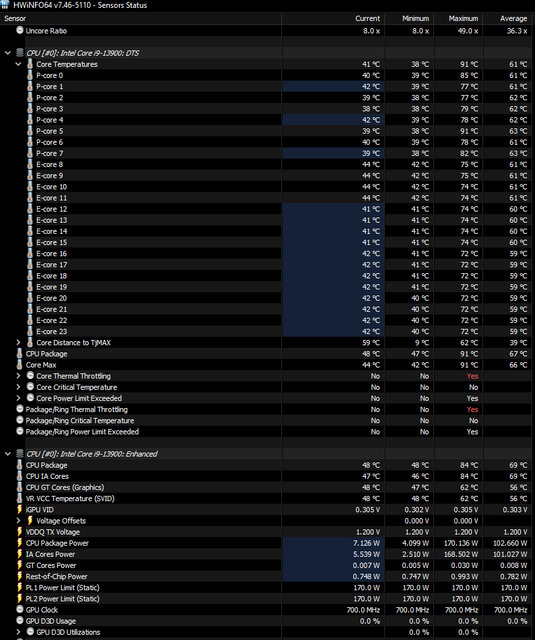The height and width of the screenshot is (640, 535).
Task: Click the Average column header
Action: (509, 18)
